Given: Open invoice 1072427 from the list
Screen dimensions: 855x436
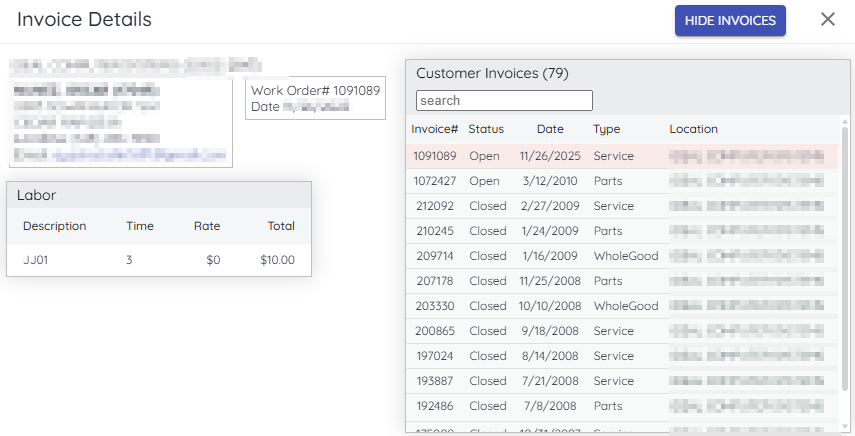Looking at the screenshot, I should [435, 181].
